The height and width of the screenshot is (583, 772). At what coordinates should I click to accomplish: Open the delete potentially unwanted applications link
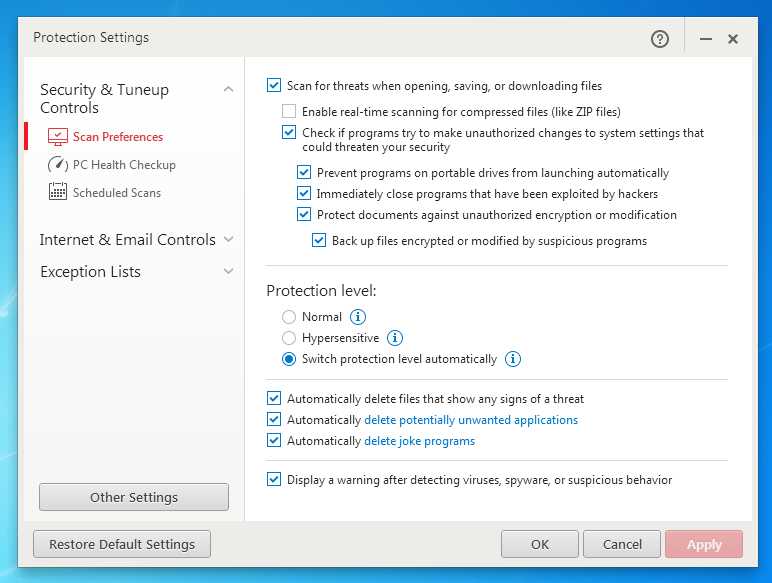(471, 420)
